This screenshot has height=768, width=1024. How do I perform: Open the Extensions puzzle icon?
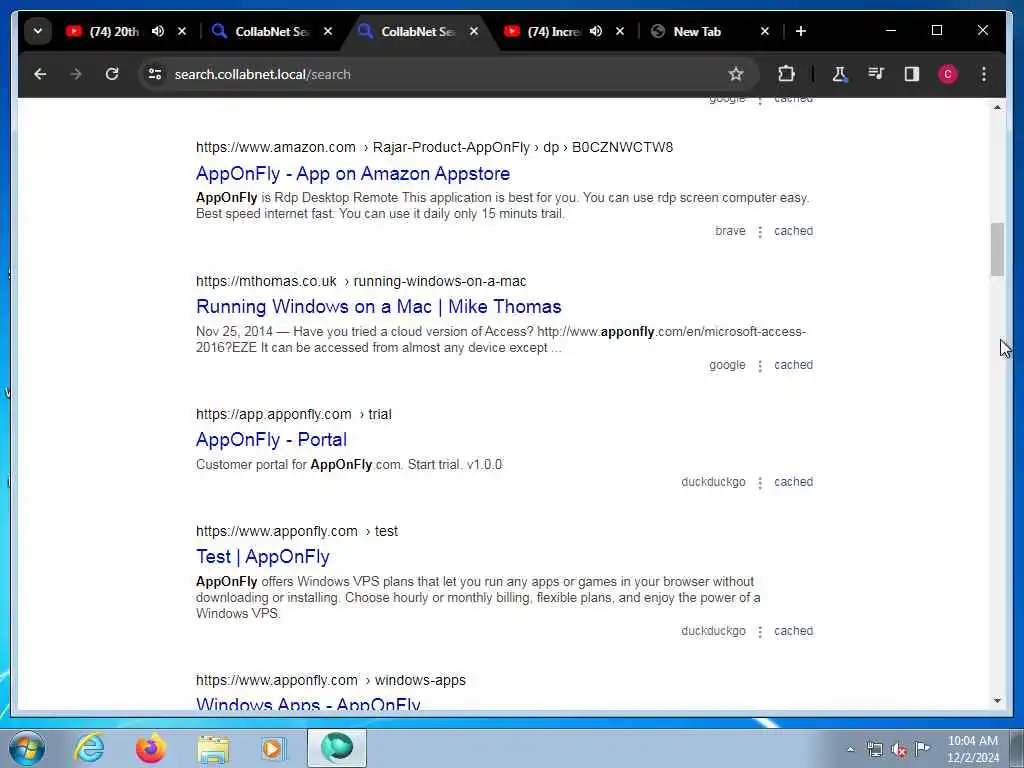coord(786,74)
